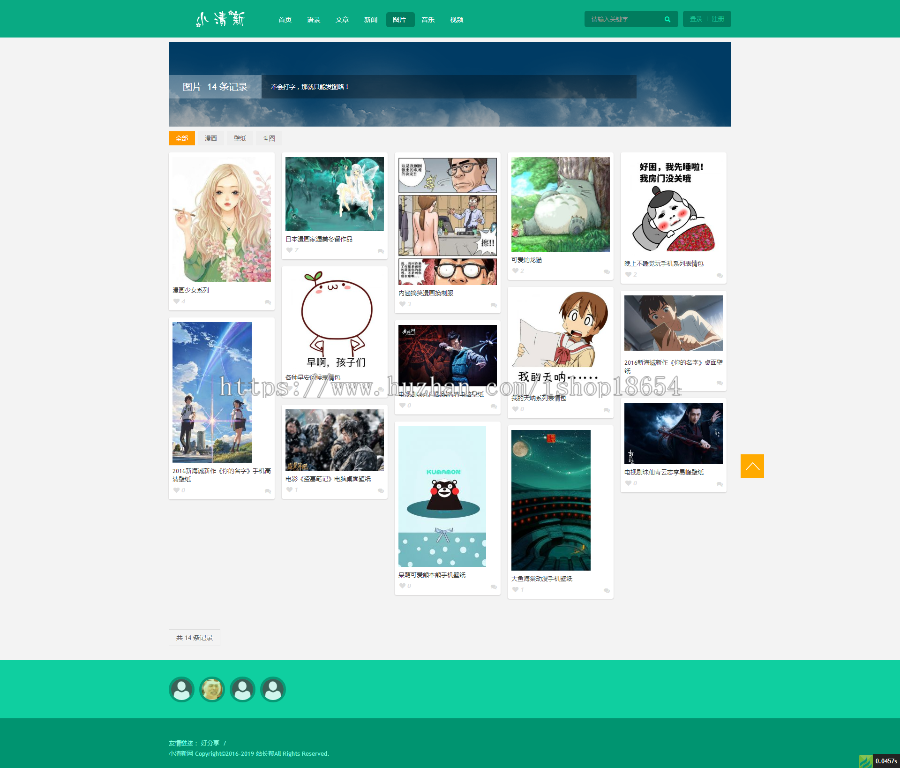Viewport: 900px width, 768px height.
Task: Click the yellow photo avatar in footer
Action: point(212,689)
